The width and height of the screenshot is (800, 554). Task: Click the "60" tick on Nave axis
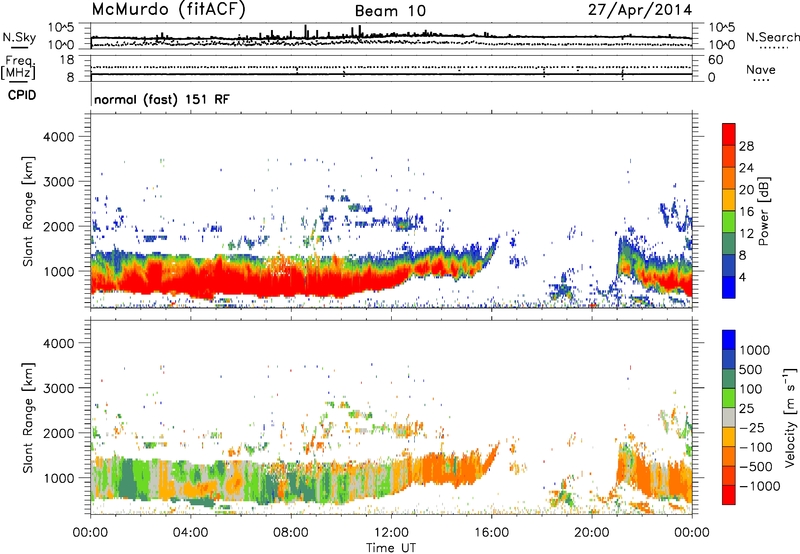click(x=715, y=60)
